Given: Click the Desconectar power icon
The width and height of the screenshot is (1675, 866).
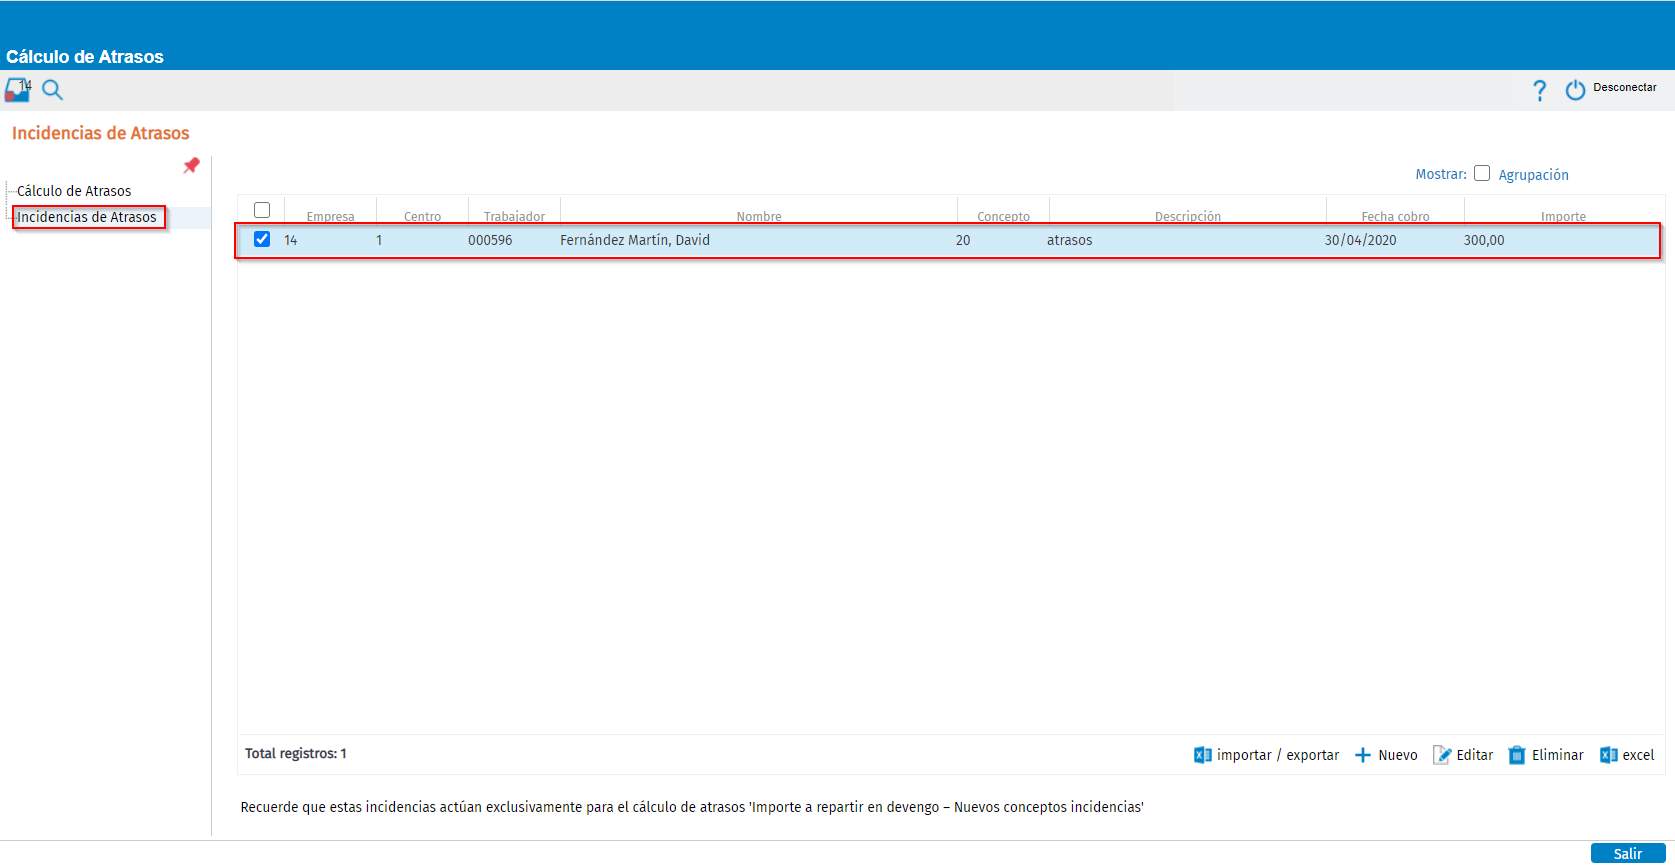Looking at the screenshot, I should point(1575,90).
